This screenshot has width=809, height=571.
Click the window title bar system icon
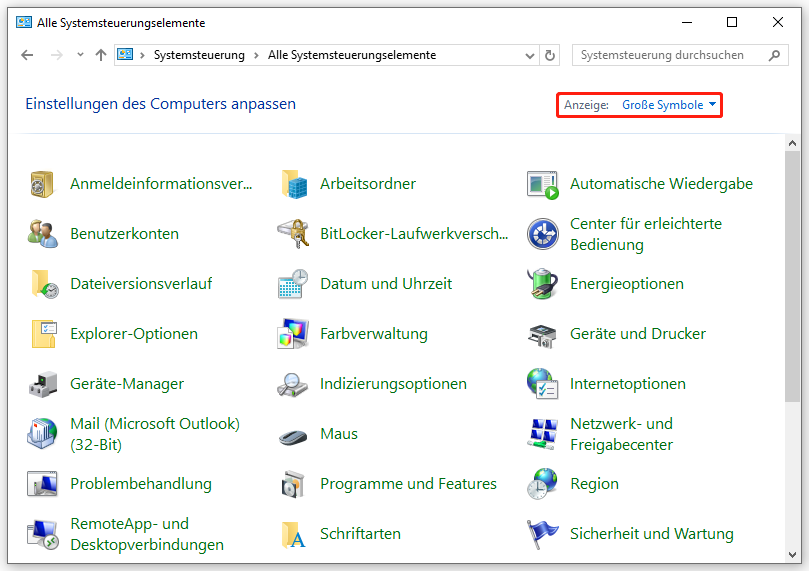coord(24,22)
